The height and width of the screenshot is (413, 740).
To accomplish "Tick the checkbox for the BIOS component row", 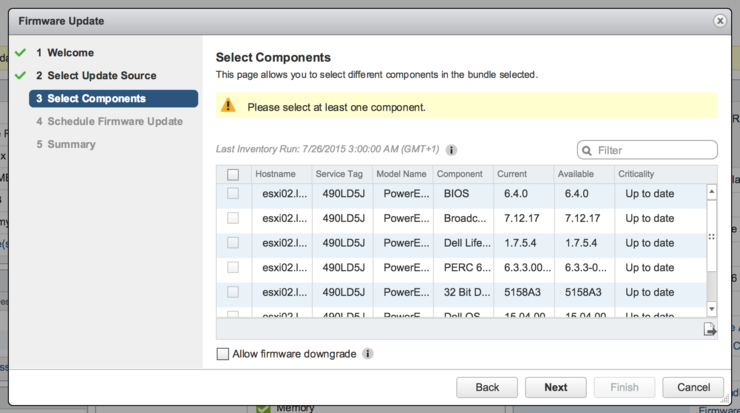I will click(x=233, y=194).
